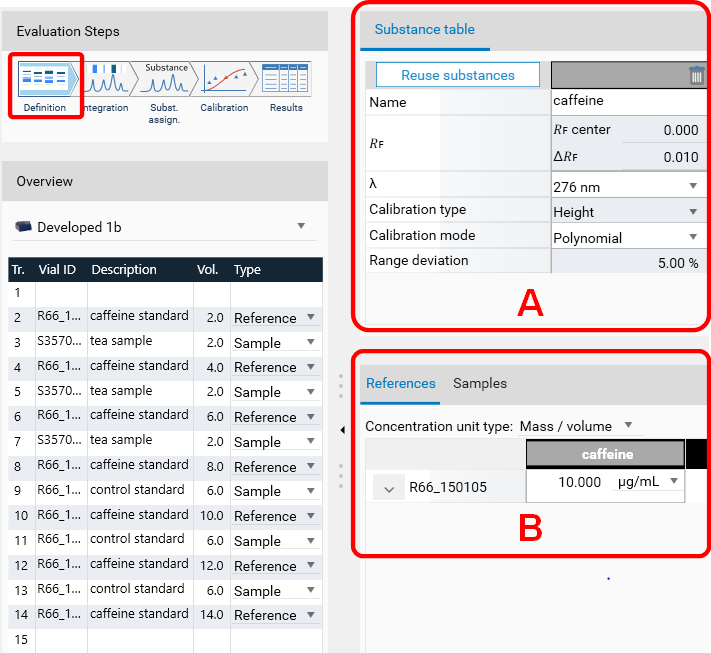Open the Developed 1b plate dropdown

[x=301, y=227]
